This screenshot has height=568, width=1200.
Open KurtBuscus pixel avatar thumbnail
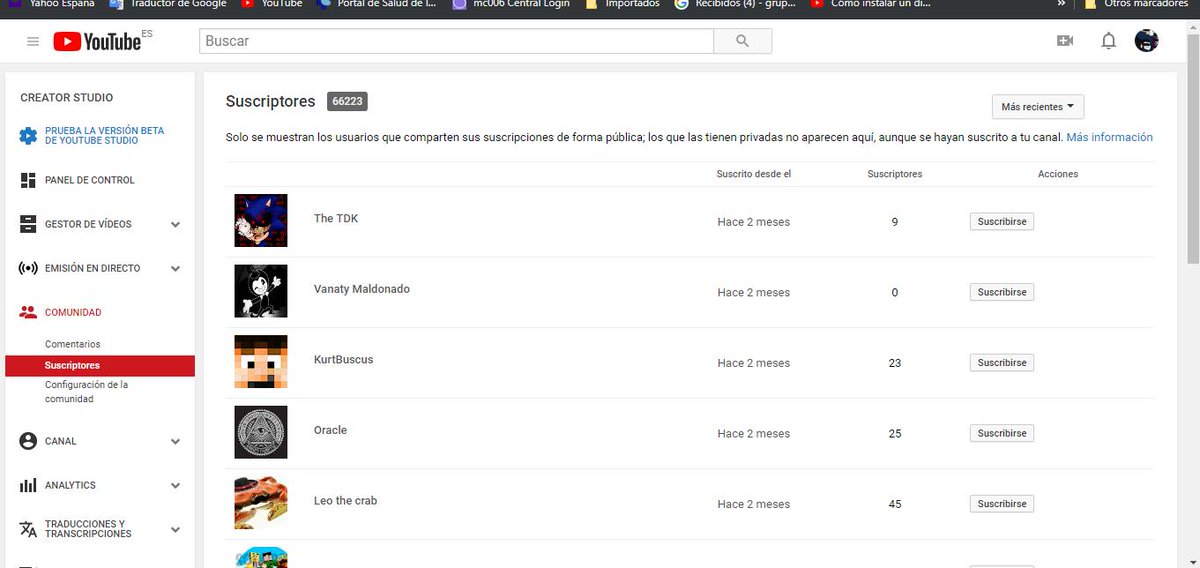coord(261,362)
